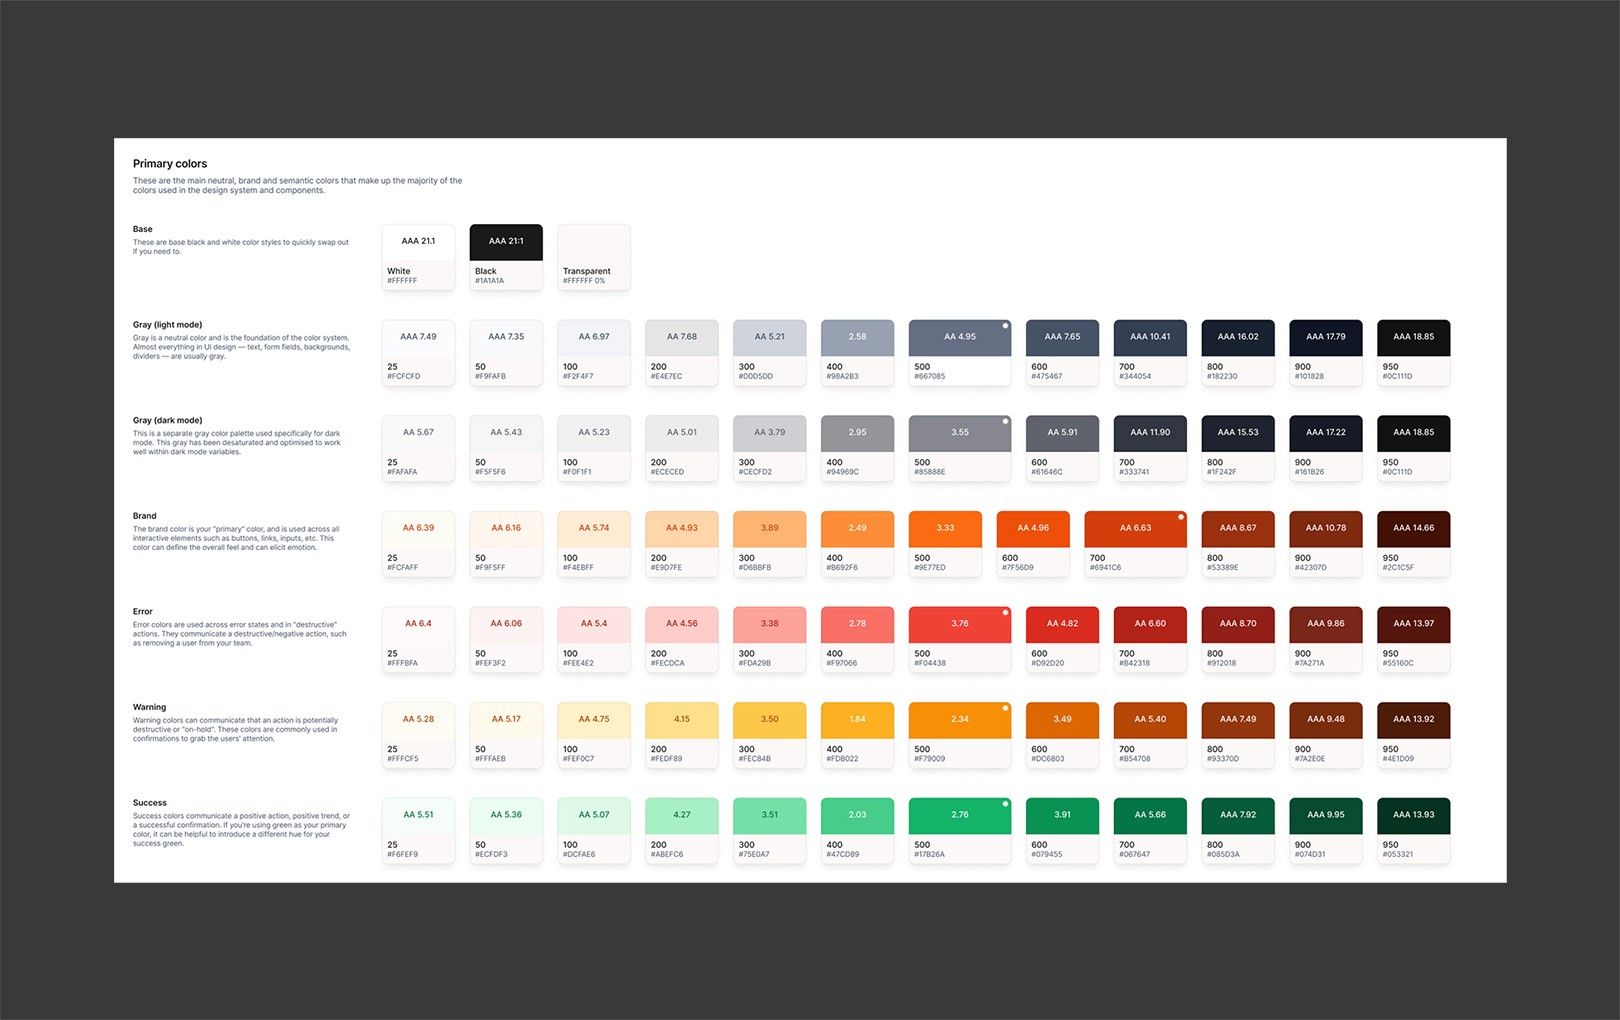Image resolution: width=1620 pixels, height=1020 pixels.
Task: Pick Warning 600 swatch #DC6803
Action: pyautogui.click(x=1062, y=735)
